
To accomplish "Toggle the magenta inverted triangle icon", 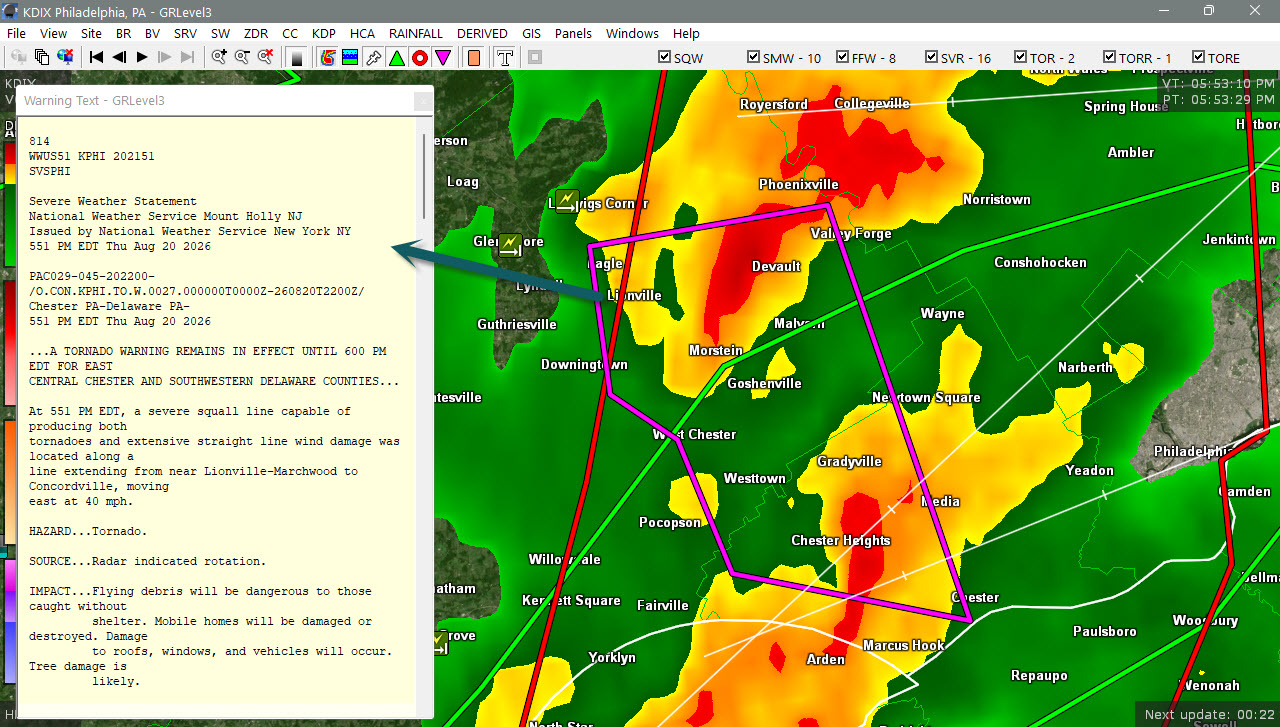I will pos(442,57).
